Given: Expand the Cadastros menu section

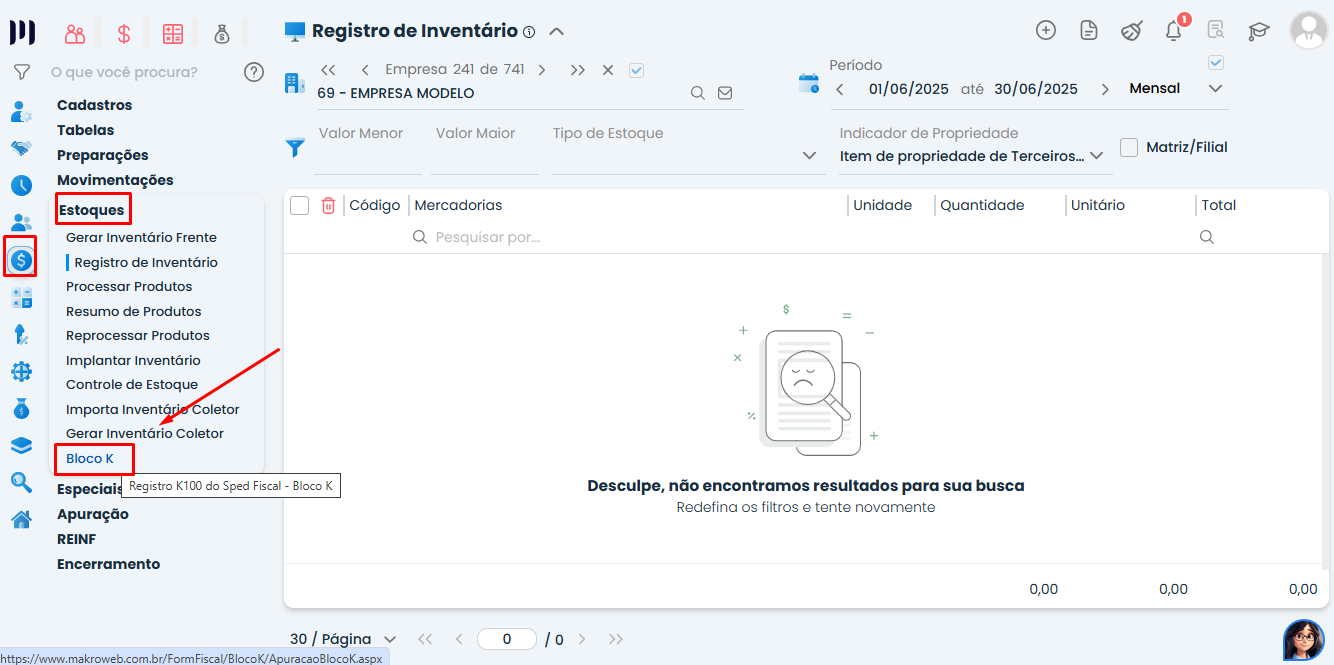Looking at the screenshot, I should 94,105.
